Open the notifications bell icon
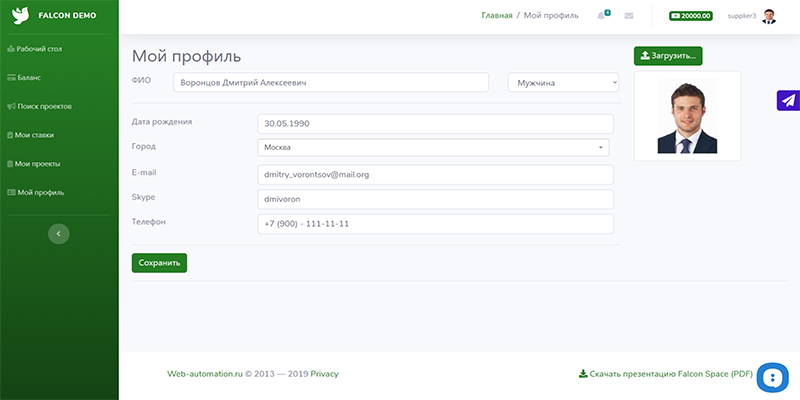The image size is (800, 400). point(601,16)
